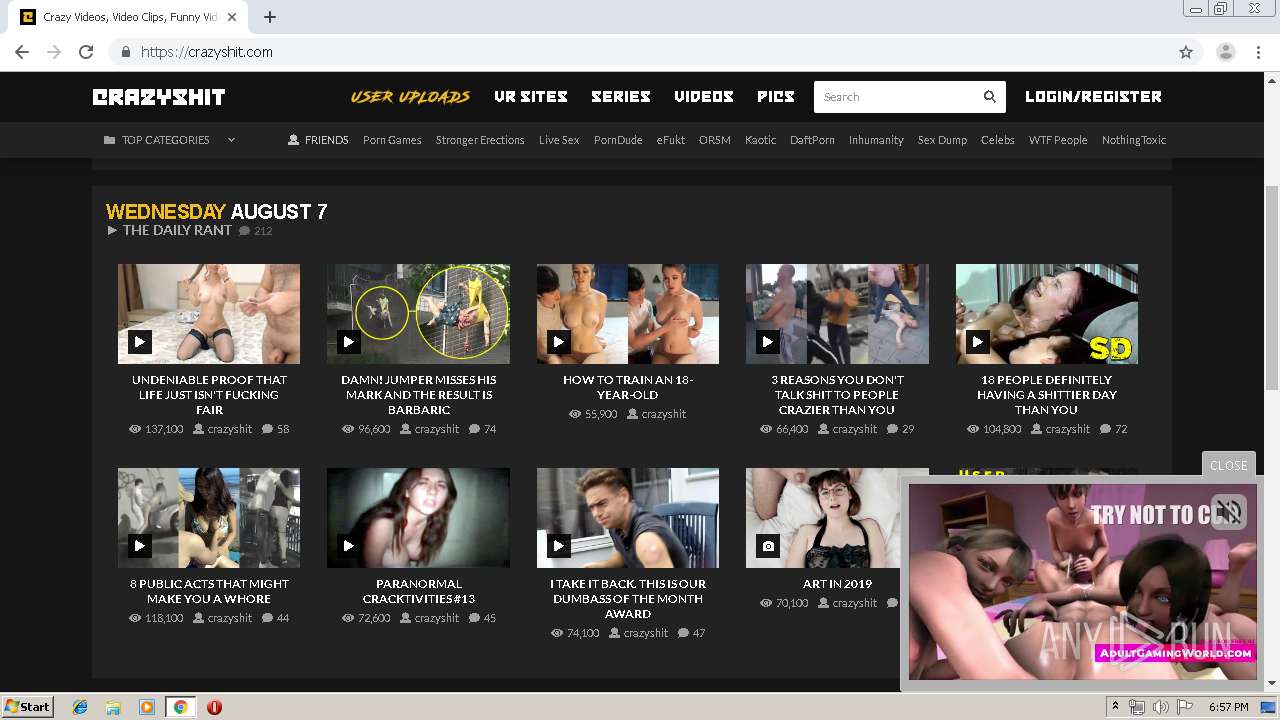Click the comment bubble next to 212
The width and height of the screenshot is (1280, 720).
(x=244, y=231)
